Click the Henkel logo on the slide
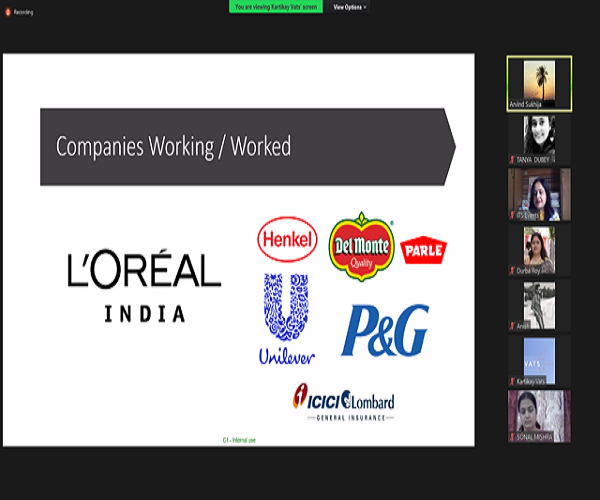Screen dimensions: 600x500 (287, 239)
